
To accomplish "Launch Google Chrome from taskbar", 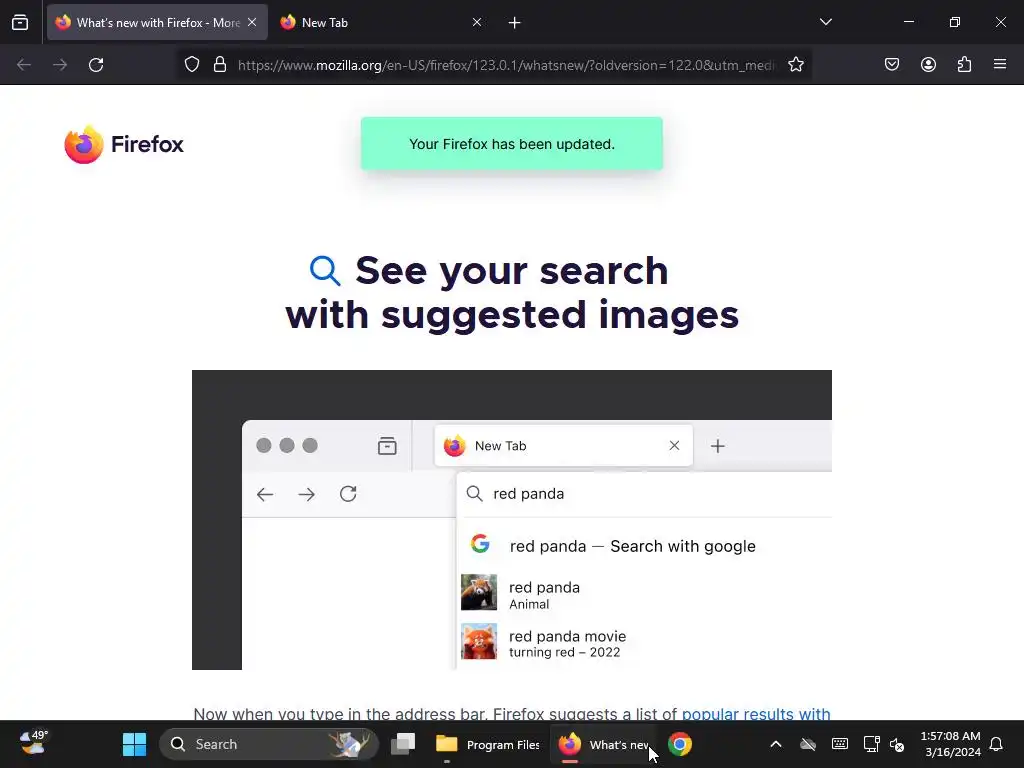I will click(x=679, y=744).
